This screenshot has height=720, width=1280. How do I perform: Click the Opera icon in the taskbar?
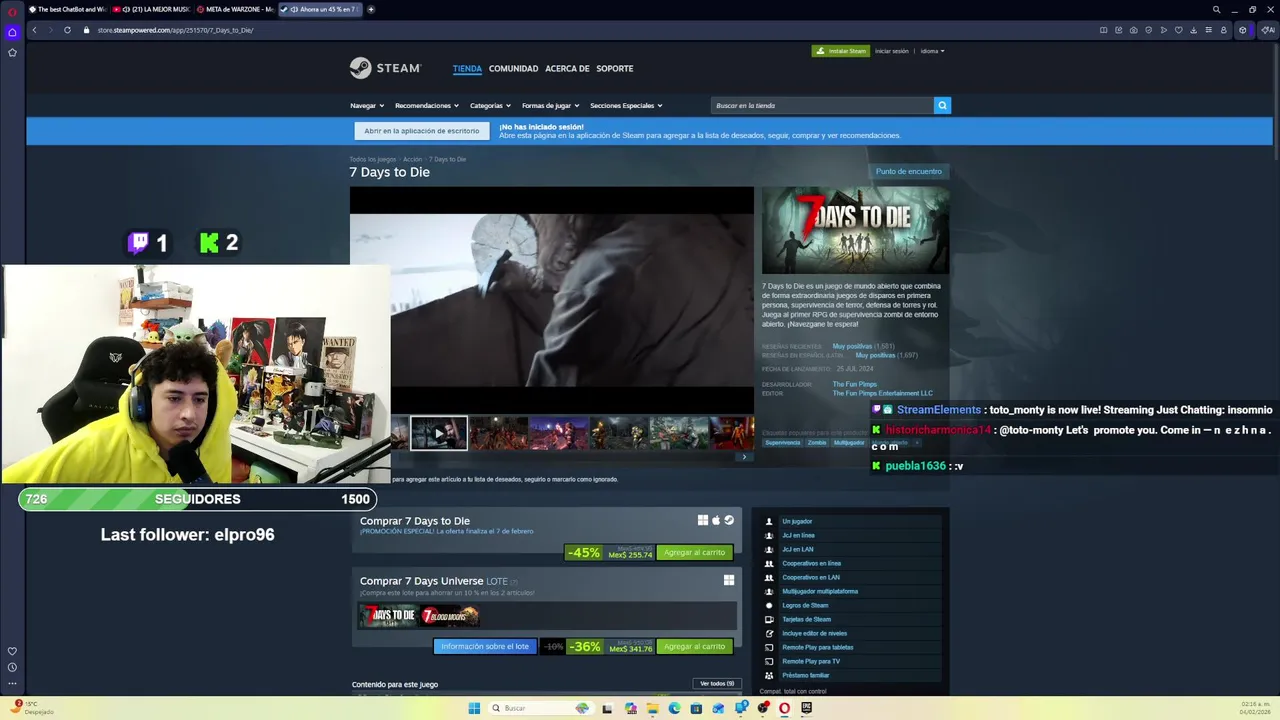[784, 708]
